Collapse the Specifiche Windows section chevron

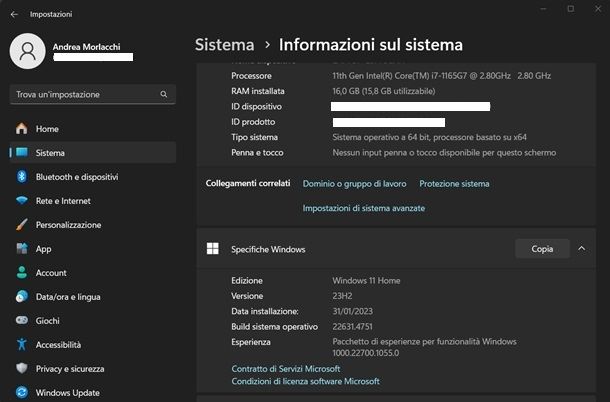pos(582,248)
